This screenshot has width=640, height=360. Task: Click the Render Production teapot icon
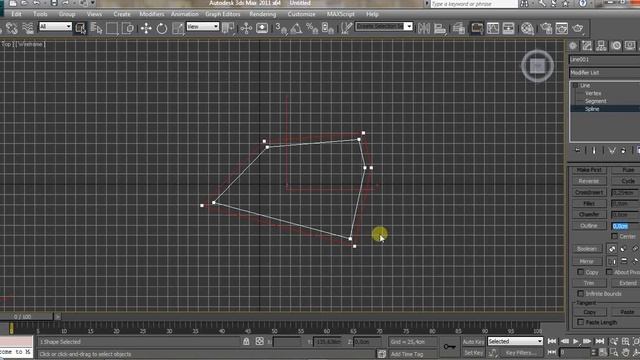point(578,28)
